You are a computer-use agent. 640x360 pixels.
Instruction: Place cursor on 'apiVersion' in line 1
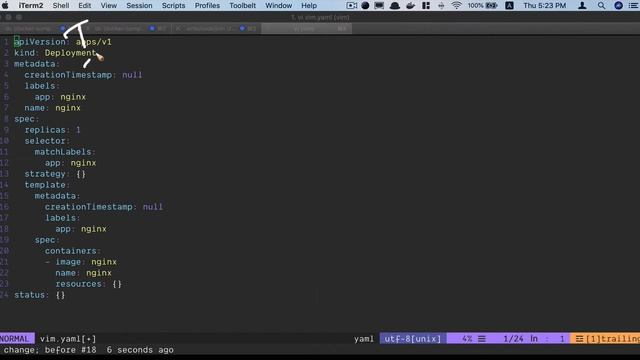40,42
